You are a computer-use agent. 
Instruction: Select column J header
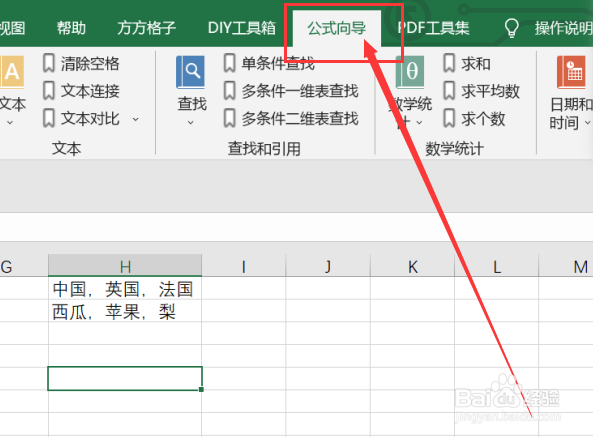point(328,266)
